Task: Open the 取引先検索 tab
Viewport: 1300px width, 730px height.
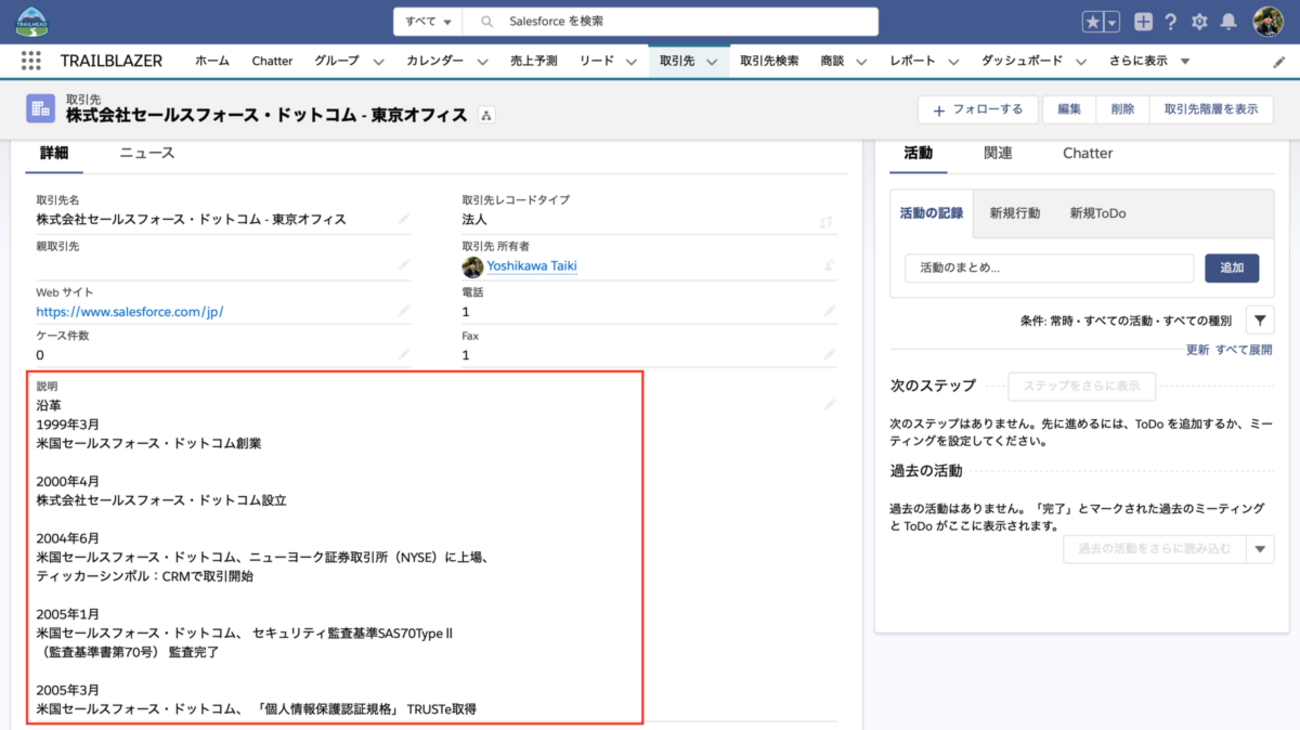Action: tap(769, 61)
